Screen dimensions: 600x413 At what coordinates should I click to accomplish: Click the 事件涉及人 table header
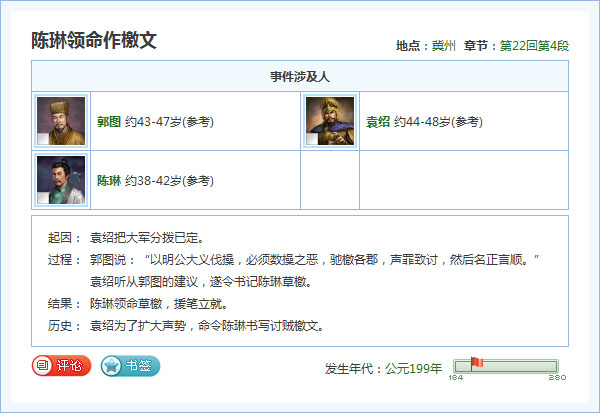[300, 76]
